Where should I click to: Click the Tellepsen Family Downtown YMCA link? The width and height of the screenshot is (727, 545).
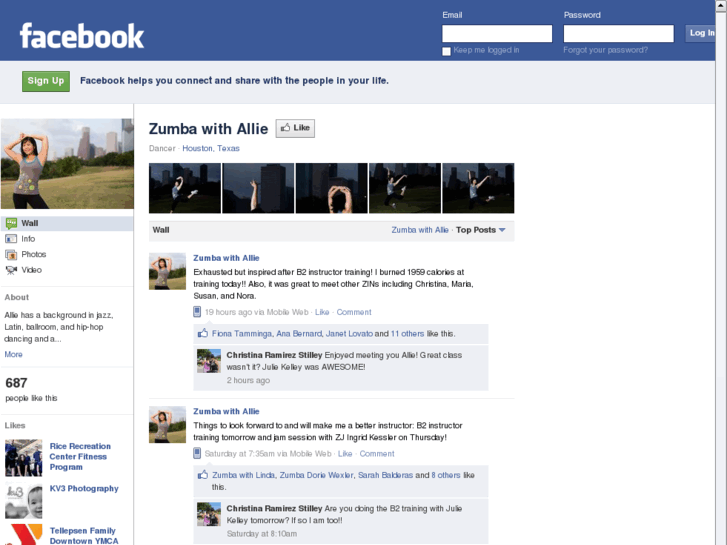click(84, 535)
